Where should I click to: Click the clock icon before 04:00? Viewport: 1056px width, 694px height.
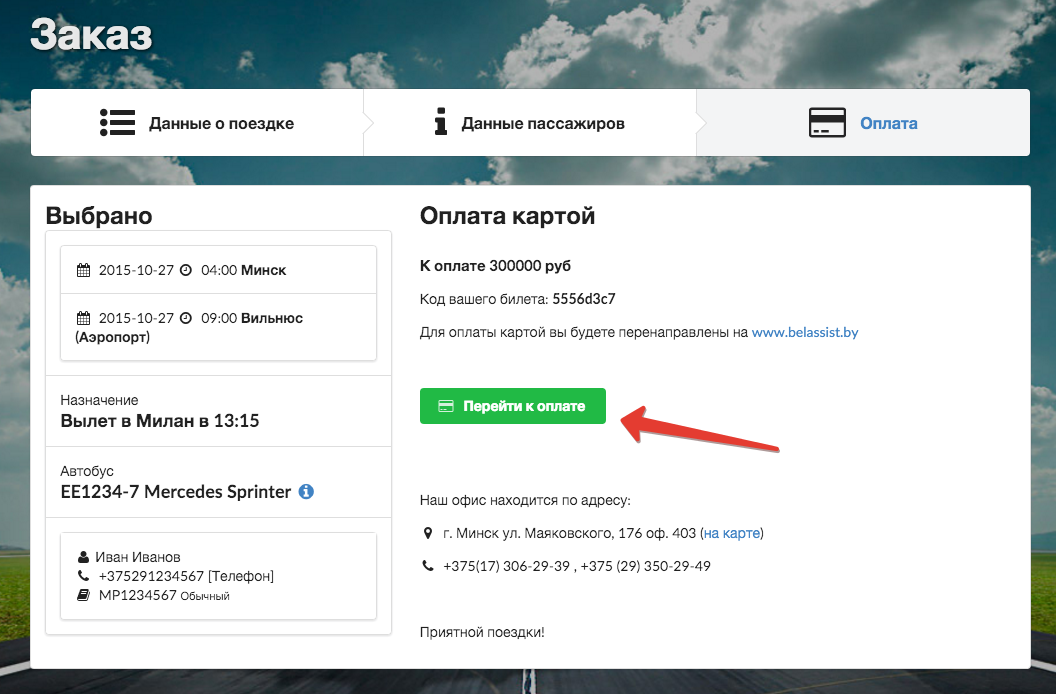click(186, 270)
